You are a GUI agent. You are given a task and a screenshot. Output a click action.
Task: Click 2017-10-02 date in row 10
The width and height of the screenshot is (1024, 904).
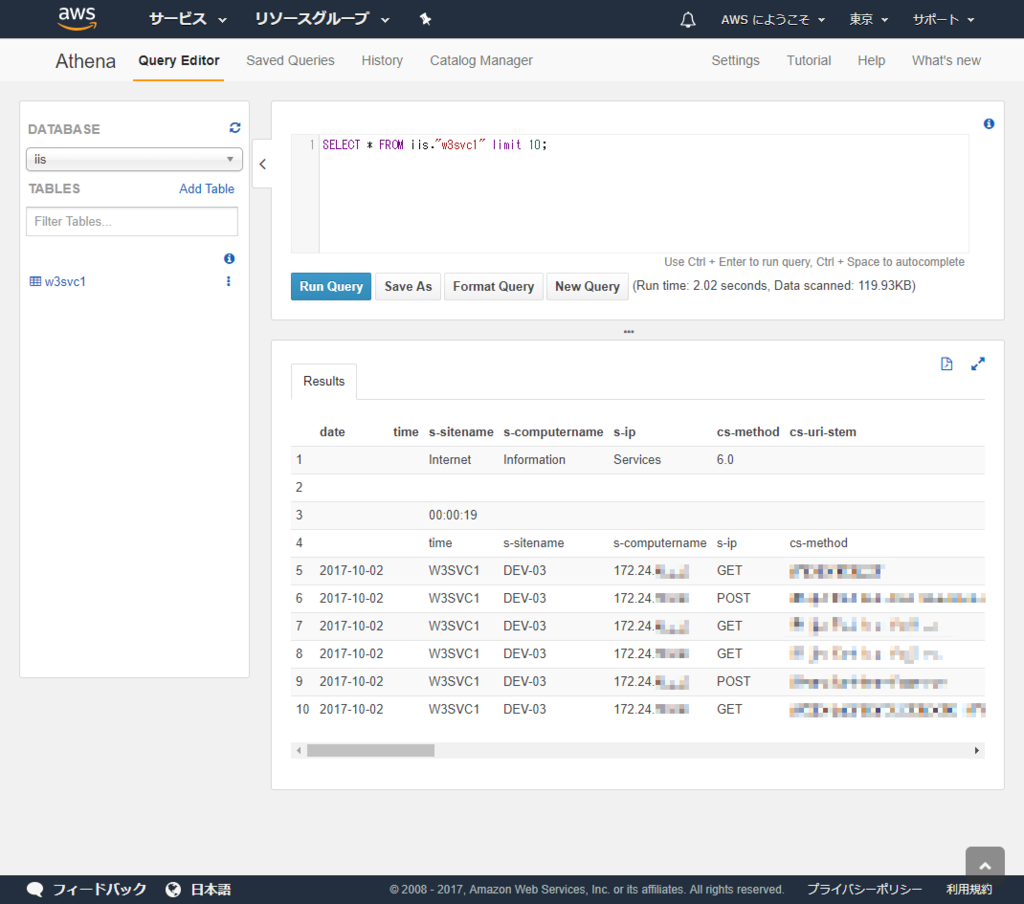[x=351, y=709]
